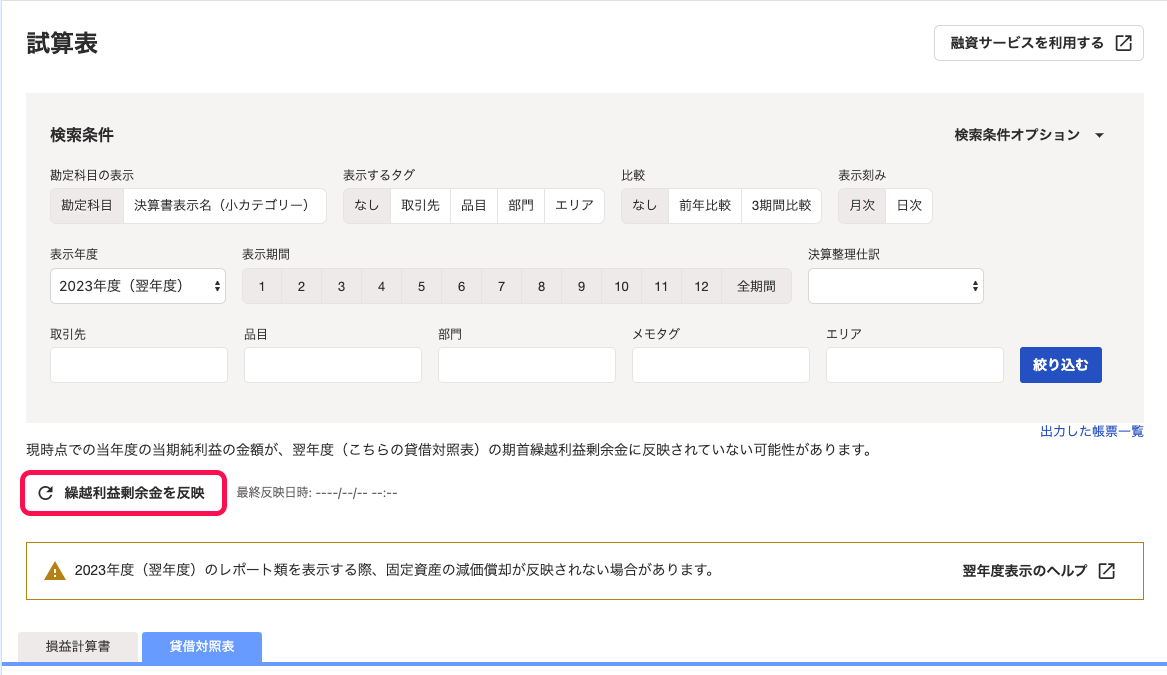Focus the 部門 input field
This screenshot has width=1167, height=675.
pyautogui.click(x=527, y=365)
